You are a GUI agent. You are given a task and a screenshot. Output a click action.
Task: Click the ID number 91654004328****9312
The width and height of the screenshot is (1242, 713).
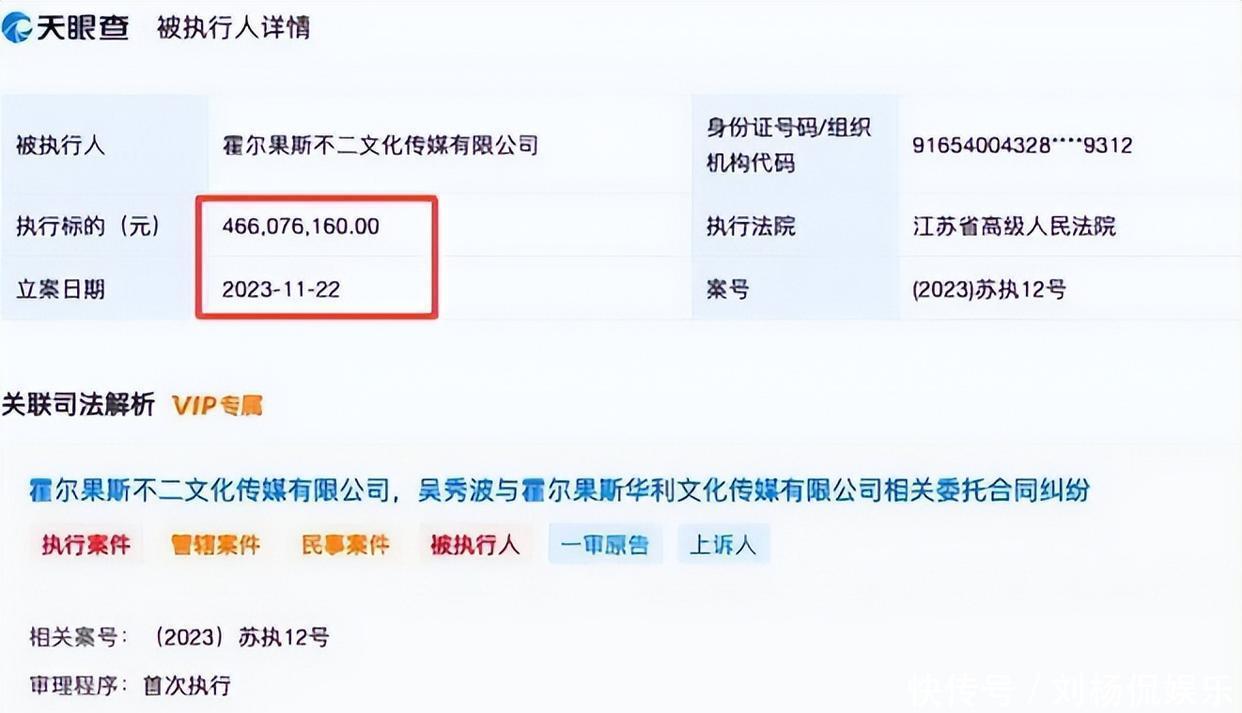coord(1022,145)
